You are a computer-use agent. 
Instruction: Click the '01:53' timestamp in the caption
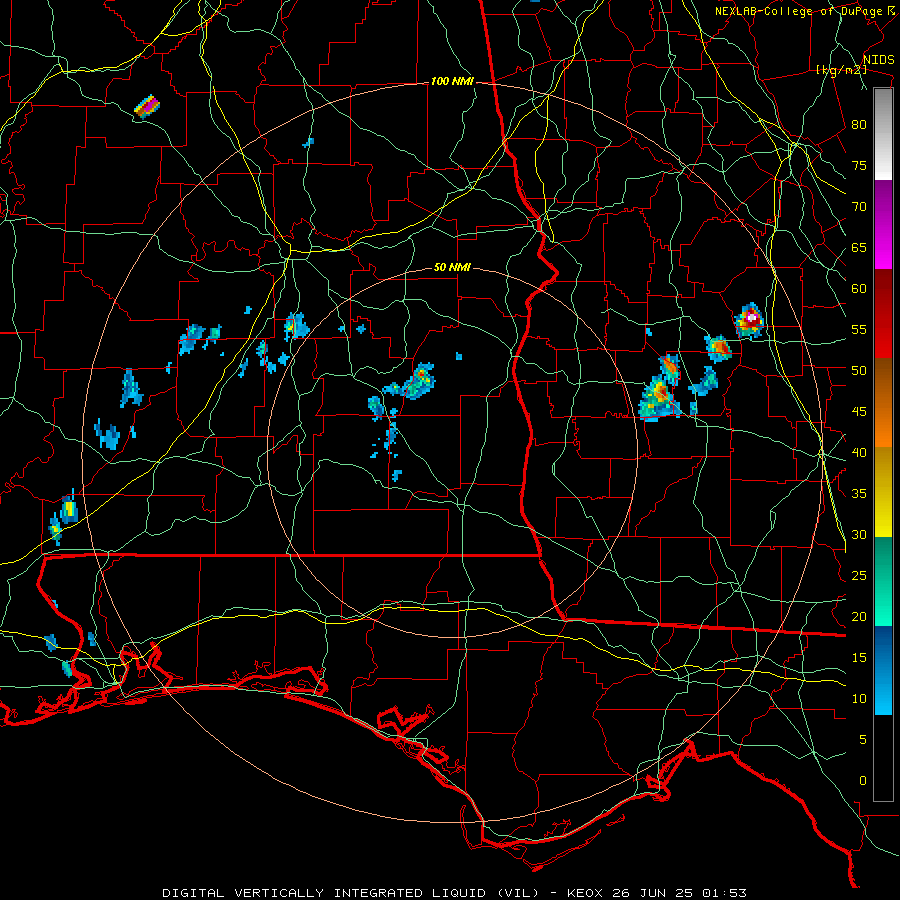click(725, 893)
